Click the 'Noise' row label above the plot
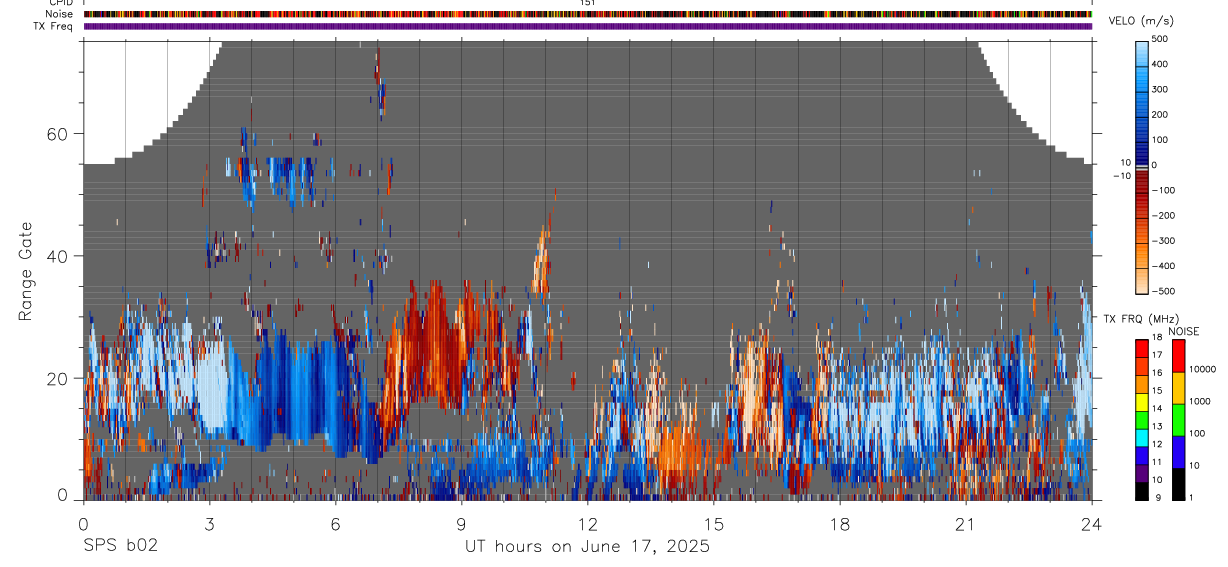The image size is (1228, 567). pyautogui.click(x=59, y=14)
